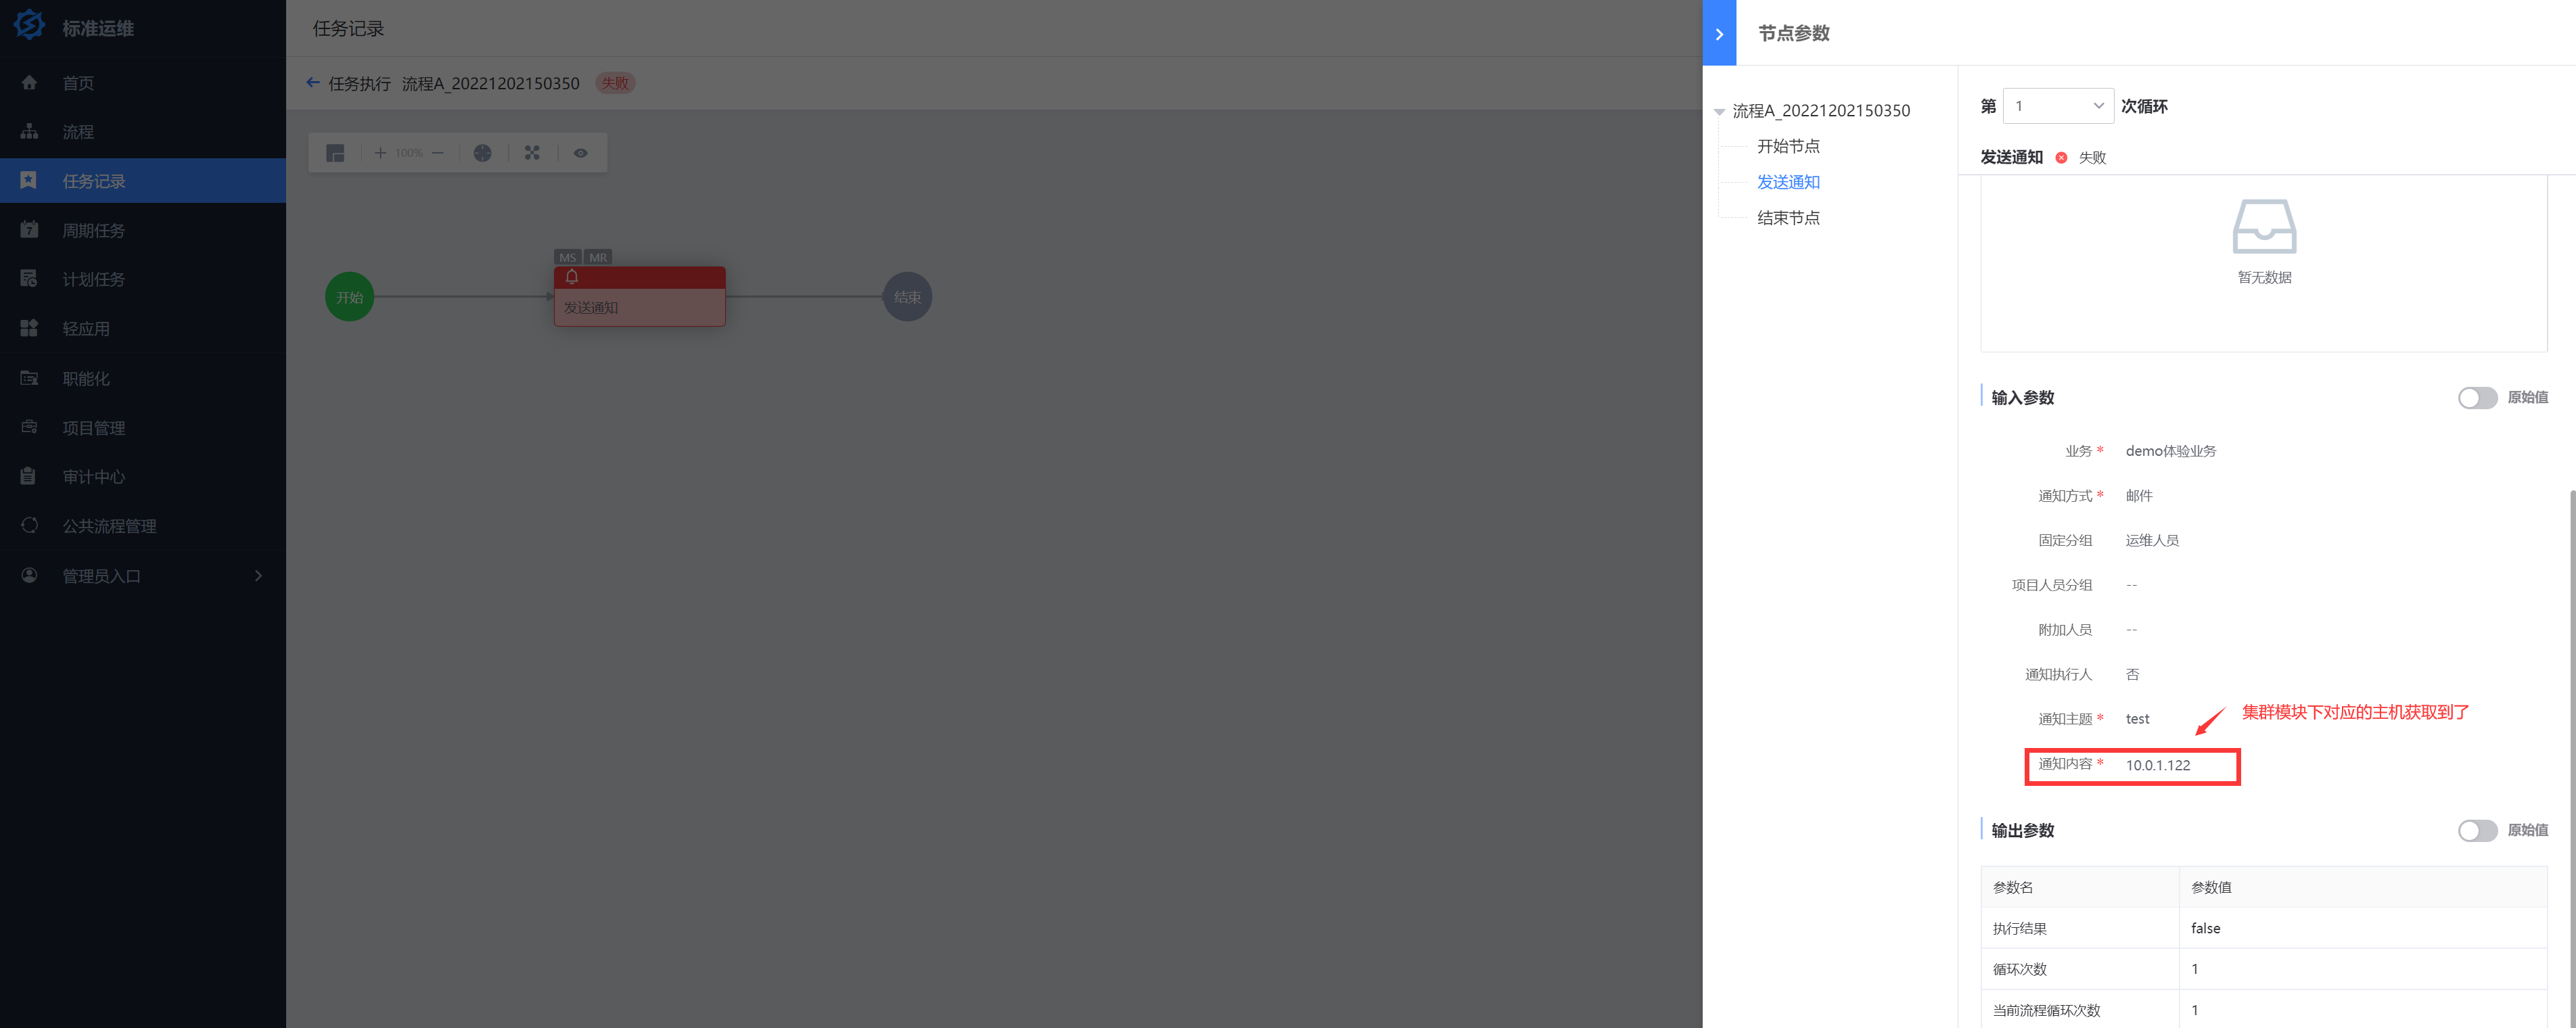2576x1028 pixels.
Task: Click the back arrow beside 任务执行
Action: click(313, 83)
